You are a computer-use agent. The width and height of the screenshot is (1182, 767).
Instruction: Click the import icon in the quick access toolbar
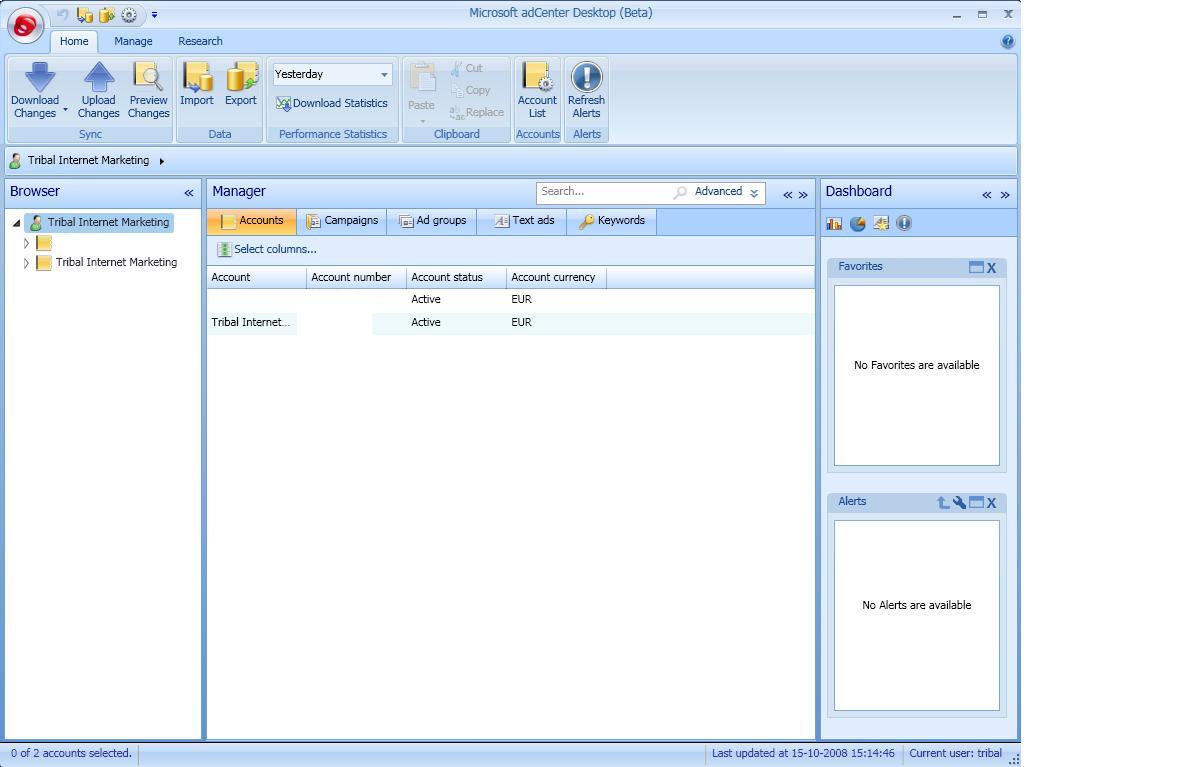coord(84,14)
